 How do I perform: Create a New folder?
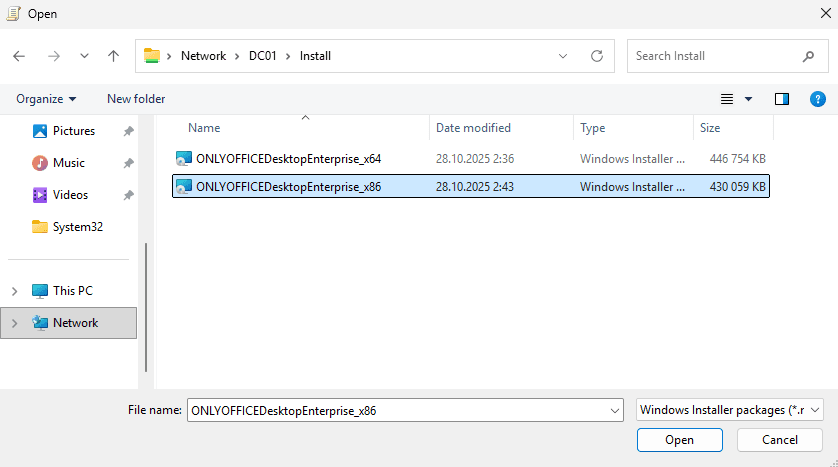(x=136, y=99)
